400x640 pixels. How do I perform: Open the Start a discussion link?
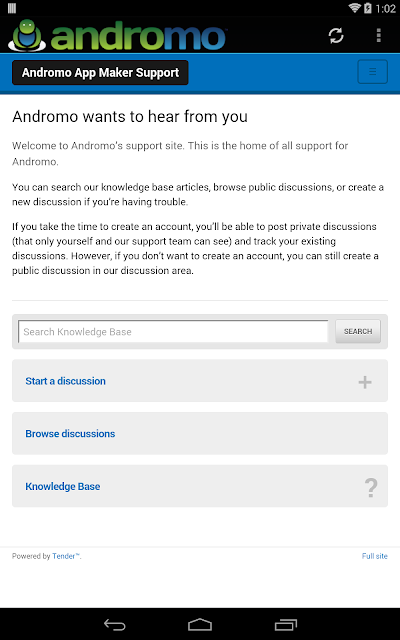point(65,381)
